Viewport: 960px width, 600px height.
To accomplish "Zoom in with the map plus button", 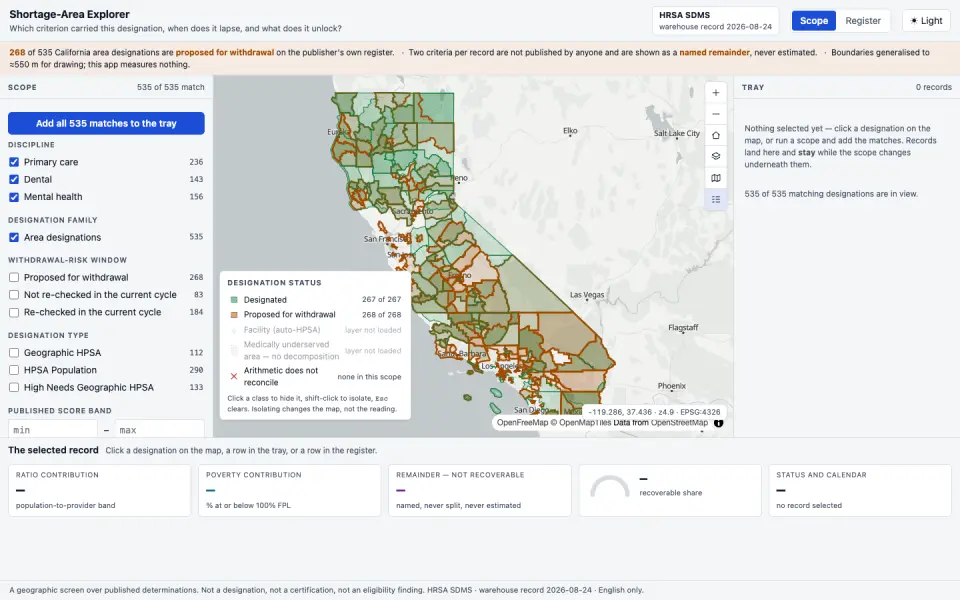I will [716, 93].
